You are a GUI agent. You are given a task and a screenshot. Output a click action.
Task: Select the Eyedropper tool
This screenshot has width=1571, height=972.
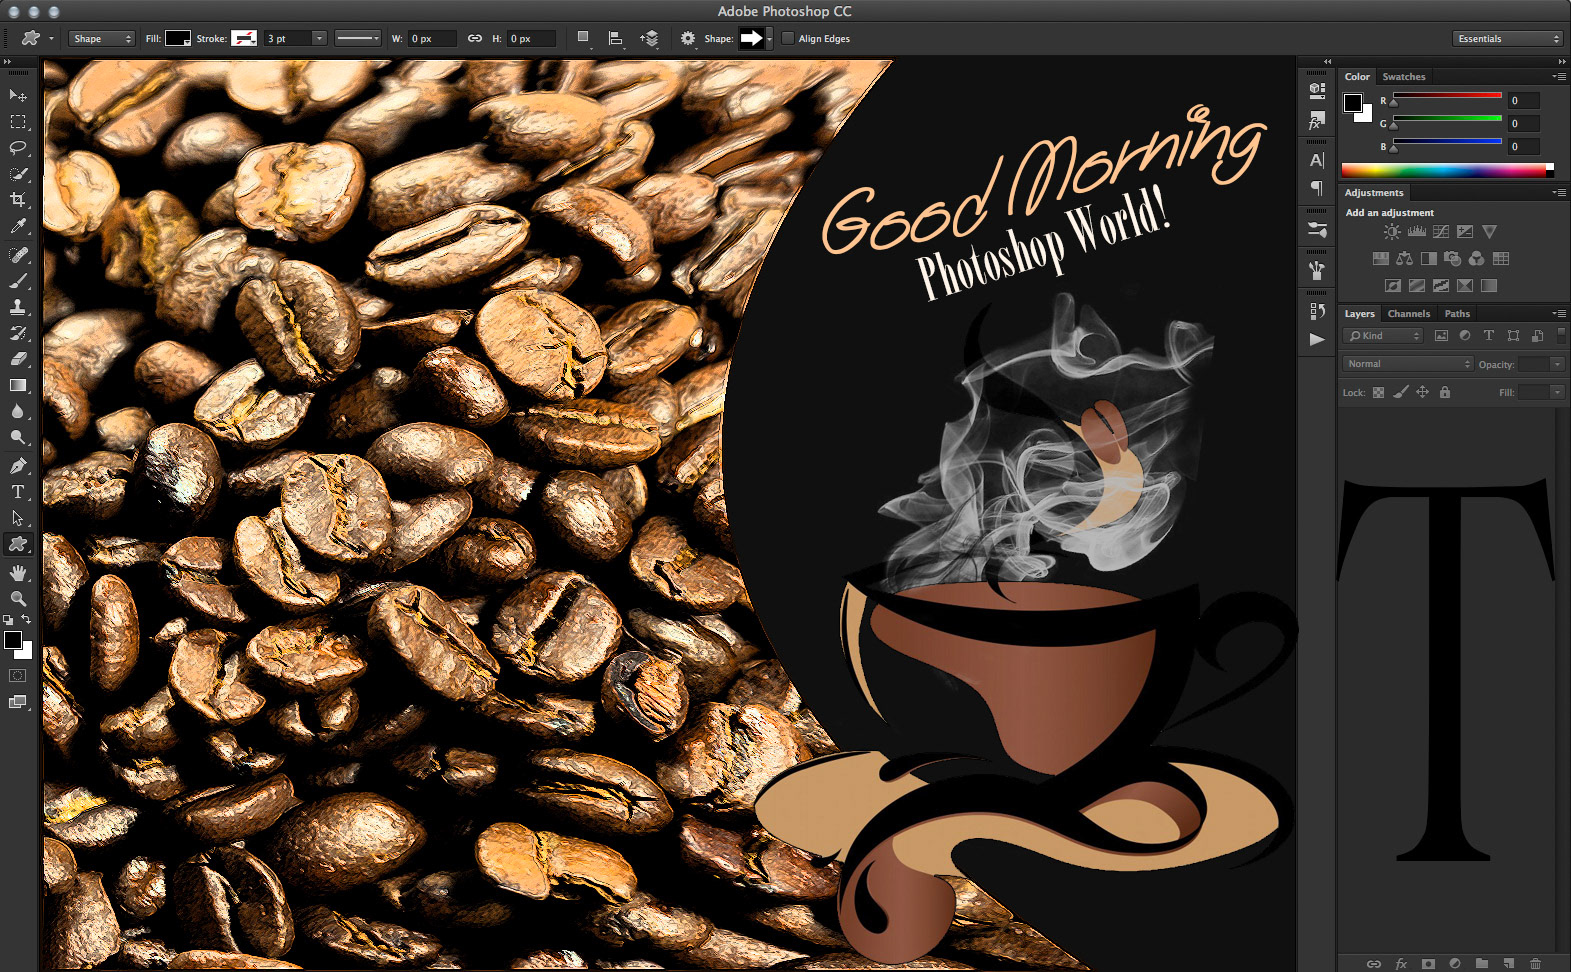[17, 227]
